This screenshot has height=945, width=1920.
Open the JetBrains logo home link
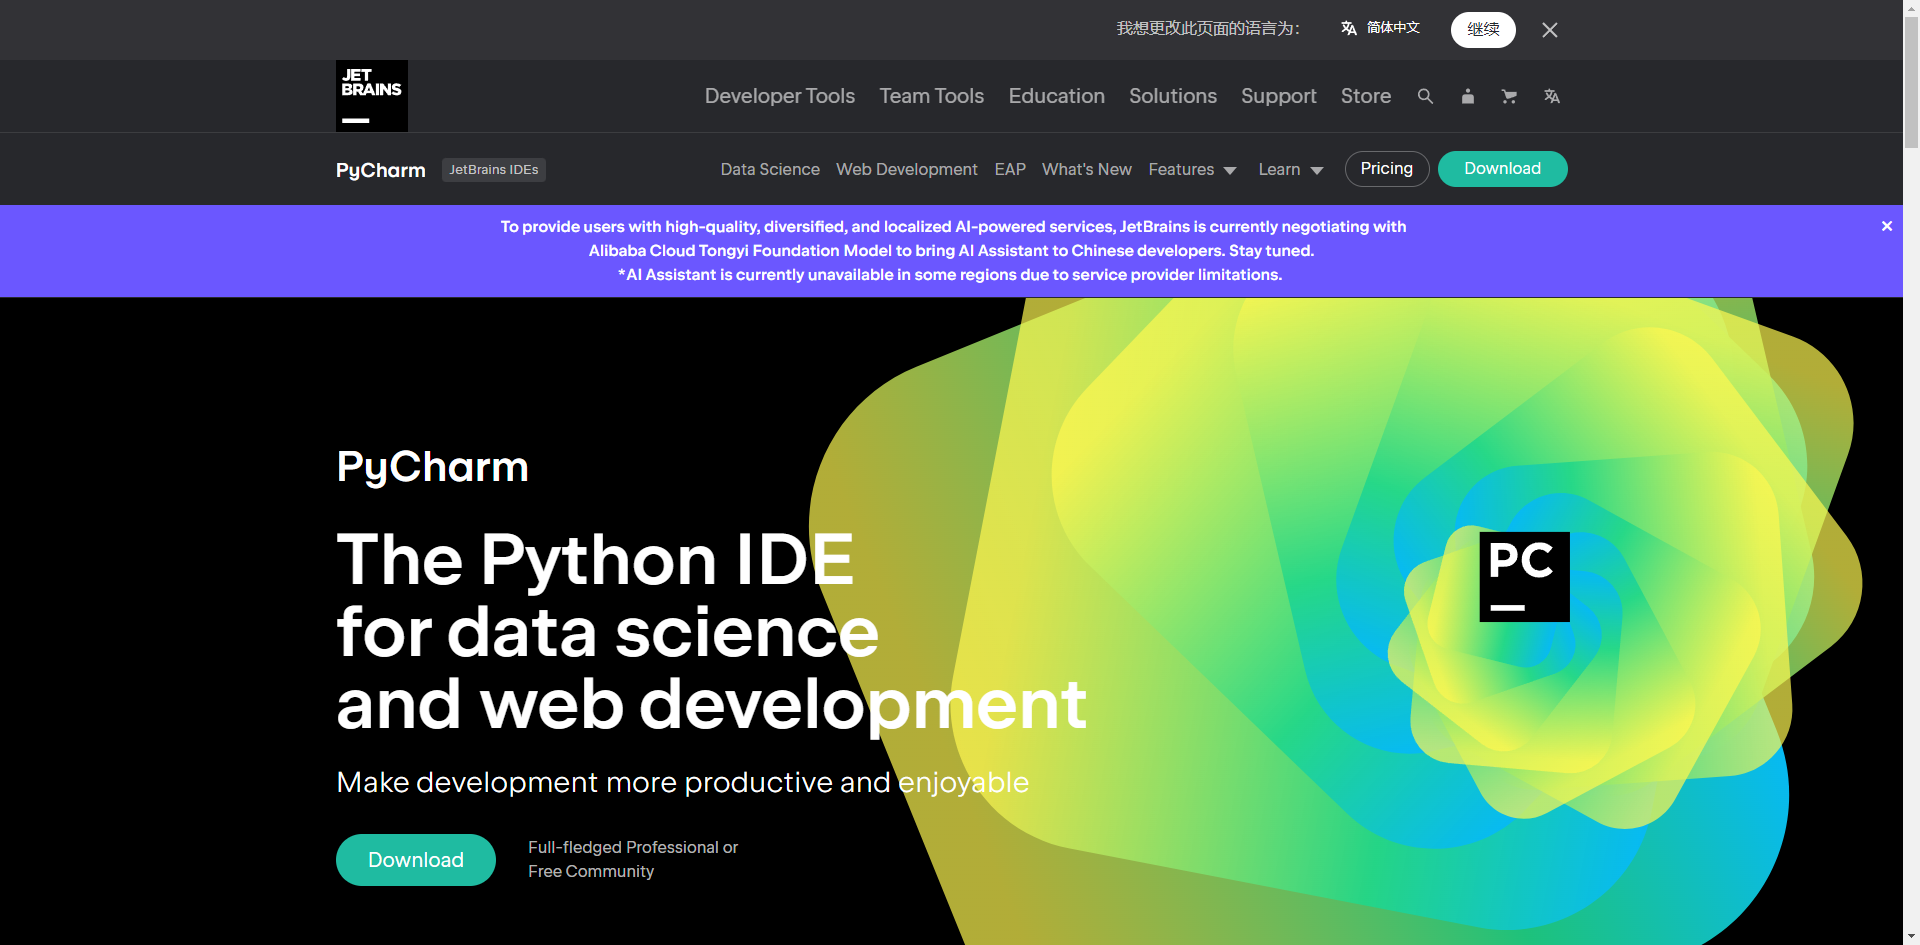[372, 96]
